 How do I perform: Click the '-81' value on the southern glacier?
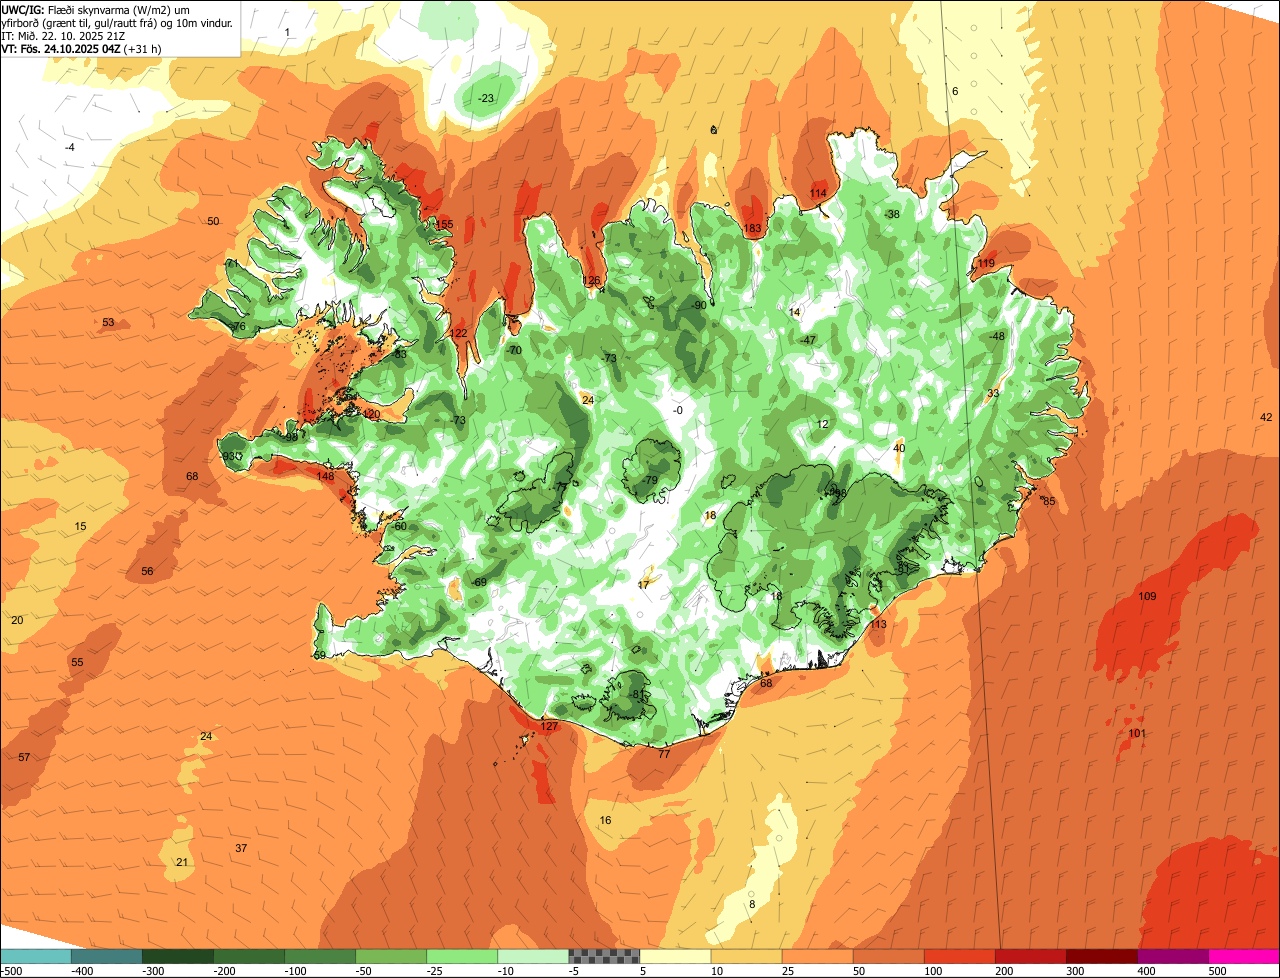point(637,694)
